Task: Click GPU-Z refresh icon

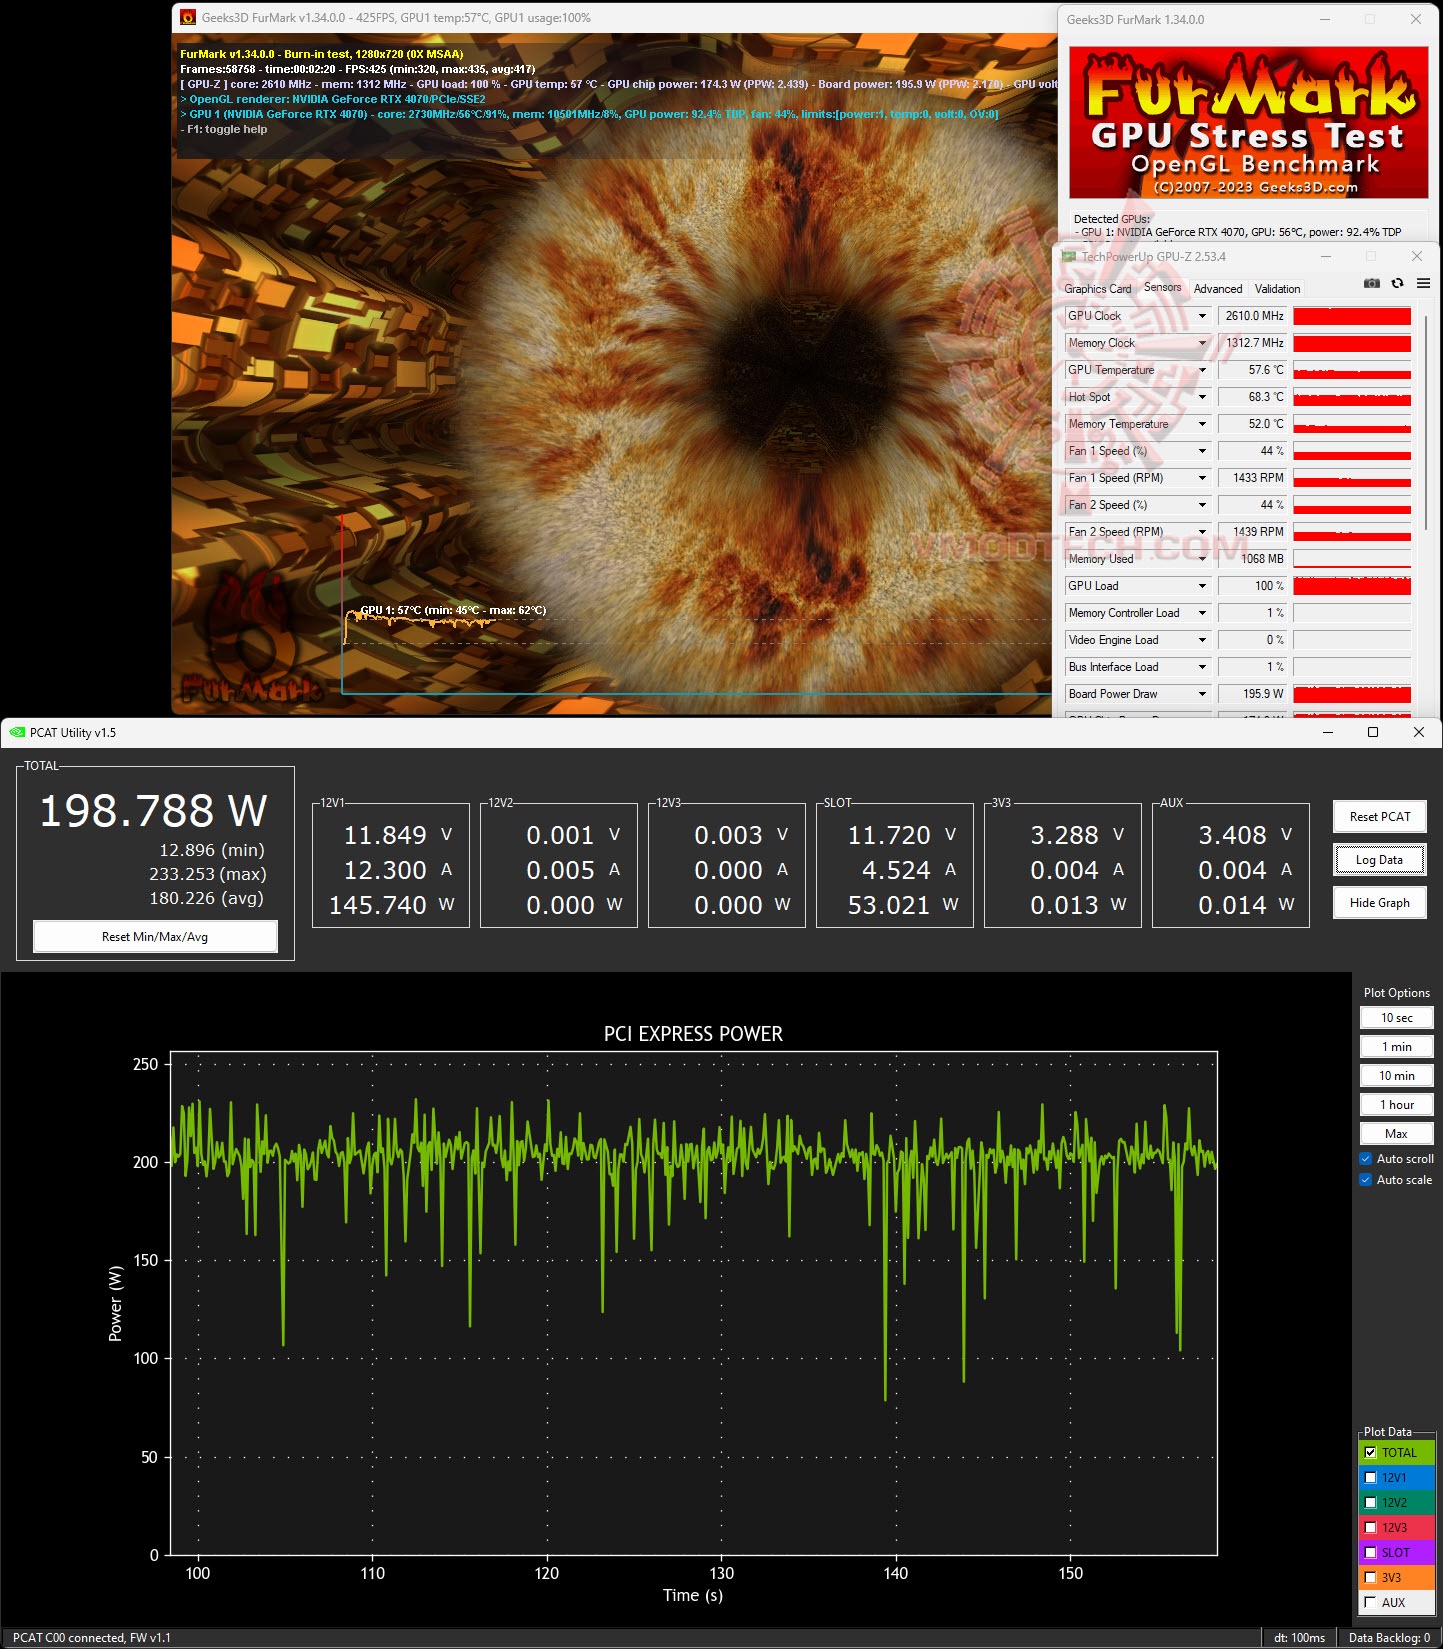Action: [1398, 284]
